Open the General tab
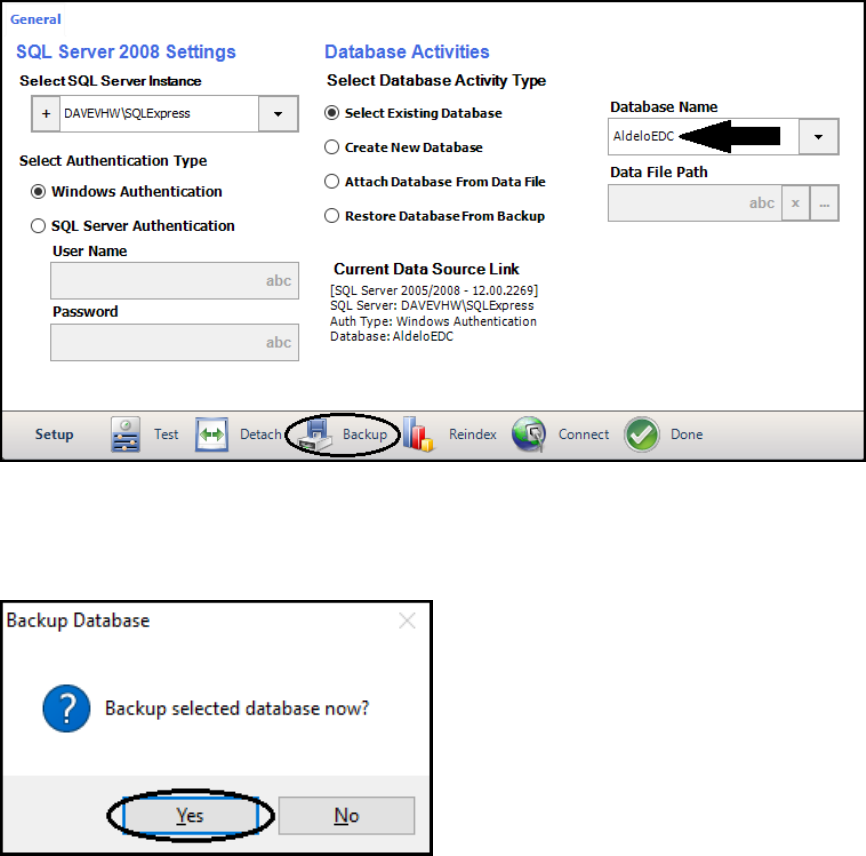Viewport: 866px width, 856px height. (x=35, y=19)
